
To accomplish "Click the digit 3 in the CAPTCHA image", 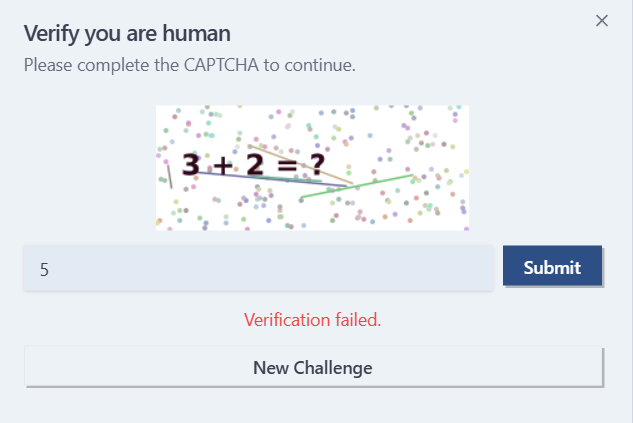I will [191, 163].
